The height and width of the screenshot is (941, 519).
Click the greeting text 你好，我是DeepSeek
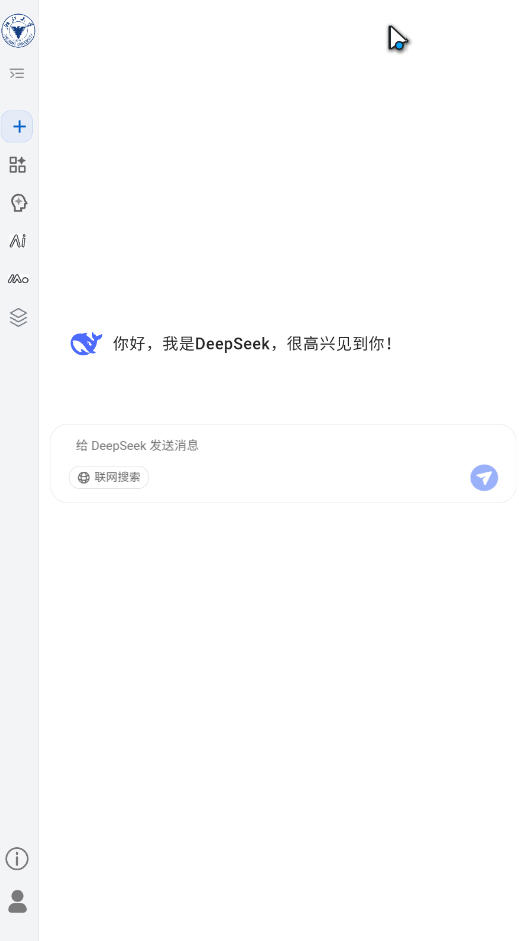click(x=191, y=344)
